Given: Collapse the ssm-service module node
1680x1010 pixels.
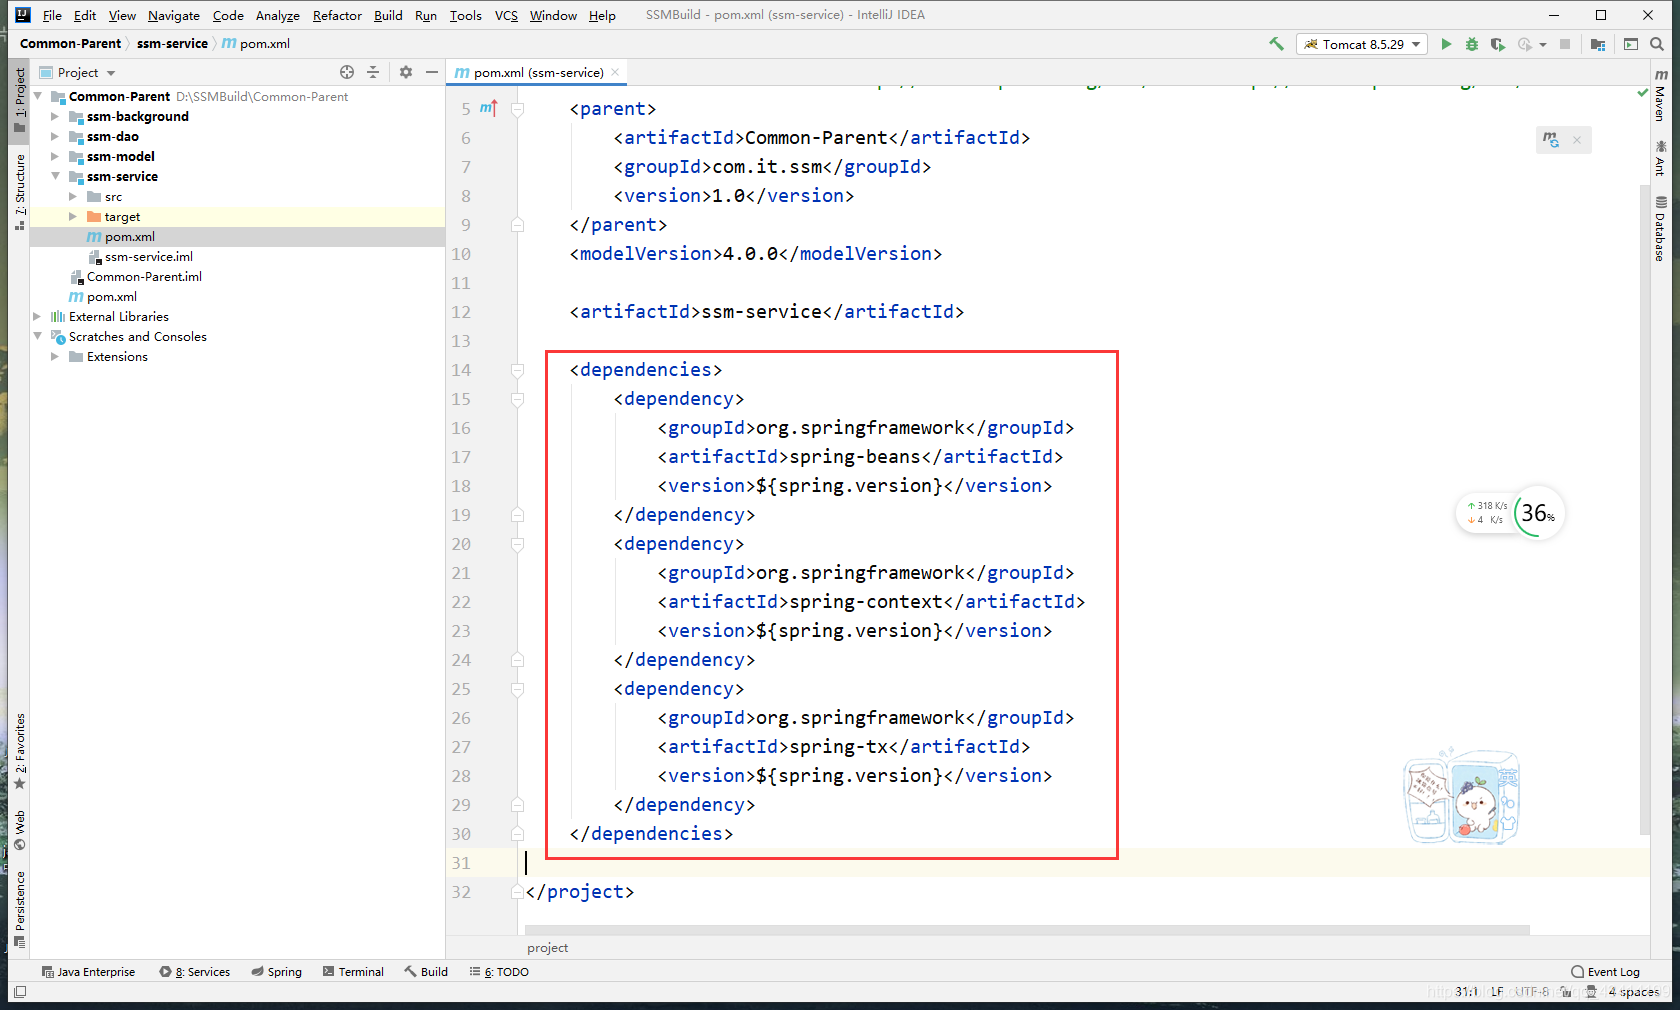Looking at the screenshot, I should [55, 176].
